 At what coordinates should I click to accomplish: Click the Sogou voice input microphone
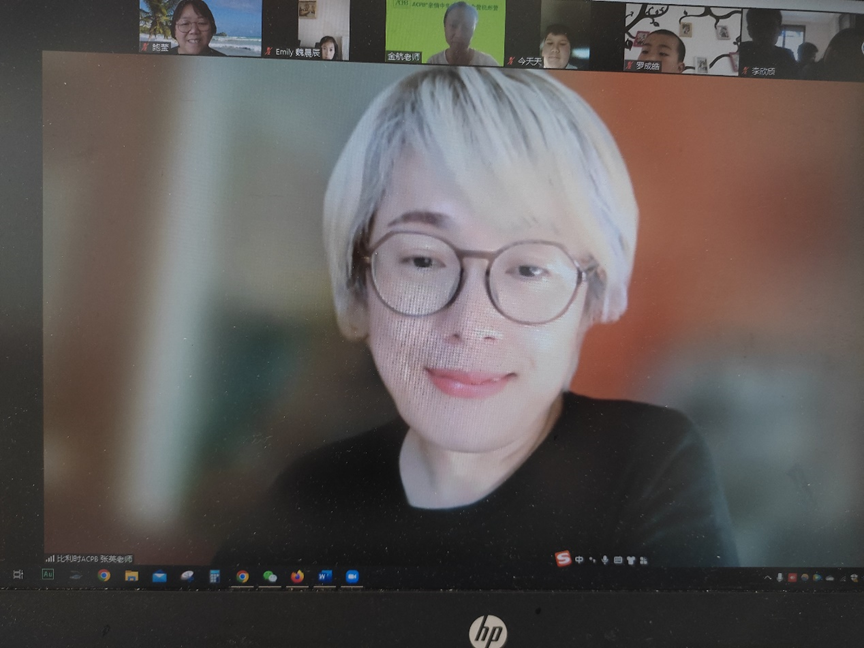605,560
